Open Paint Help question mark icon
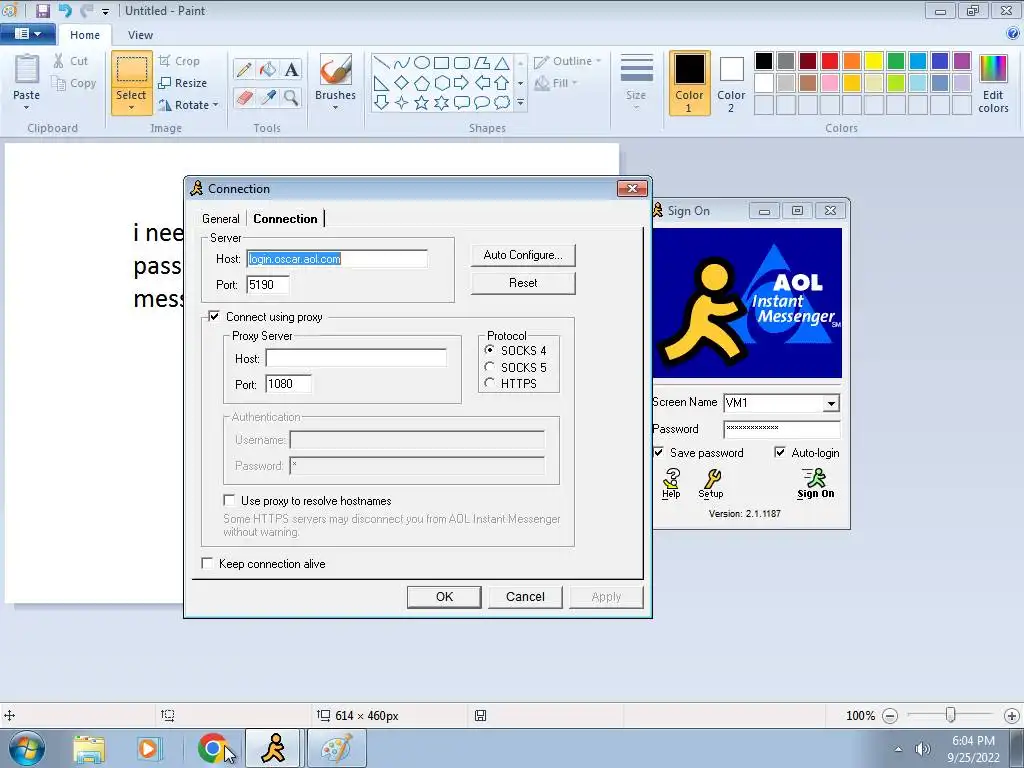The height and width of the screenshot is (768, 1024). click(1013, 34)
